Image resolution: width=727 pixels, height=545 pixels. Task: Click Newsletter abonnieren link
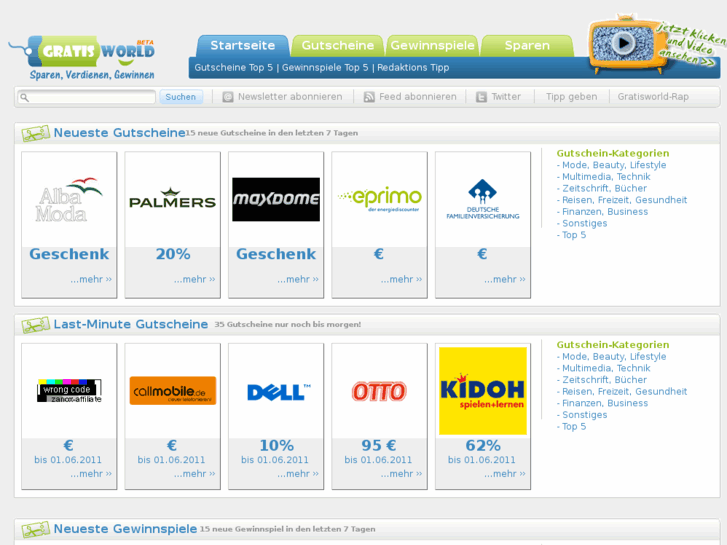point(290,97)
